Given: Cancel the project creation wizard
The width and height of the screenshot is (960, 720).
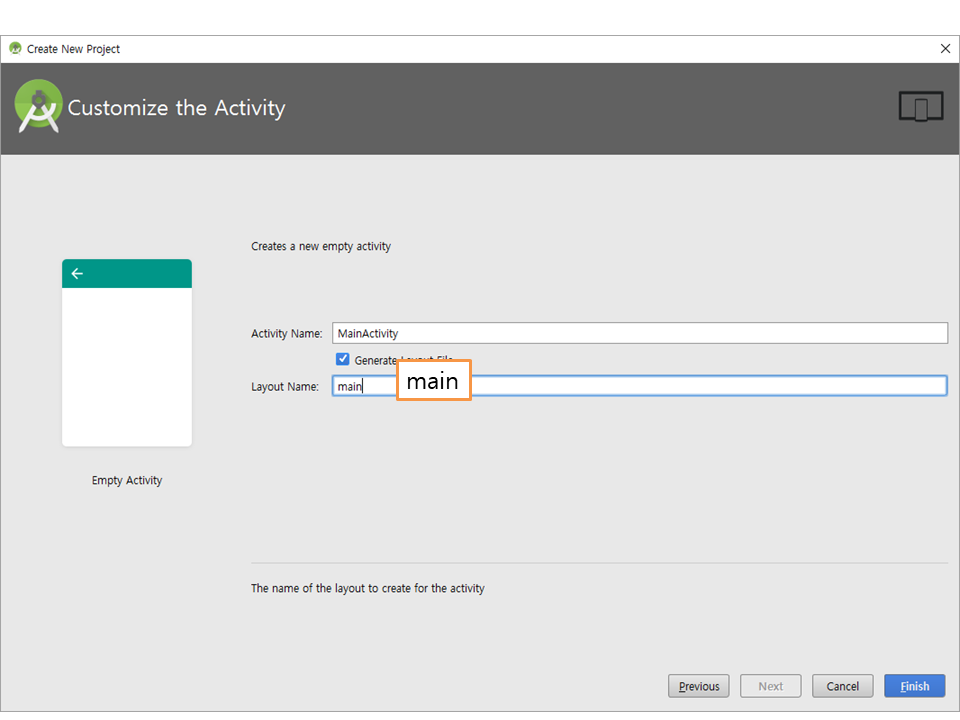Looking at the screenshot, I should [x=842, y=686].
